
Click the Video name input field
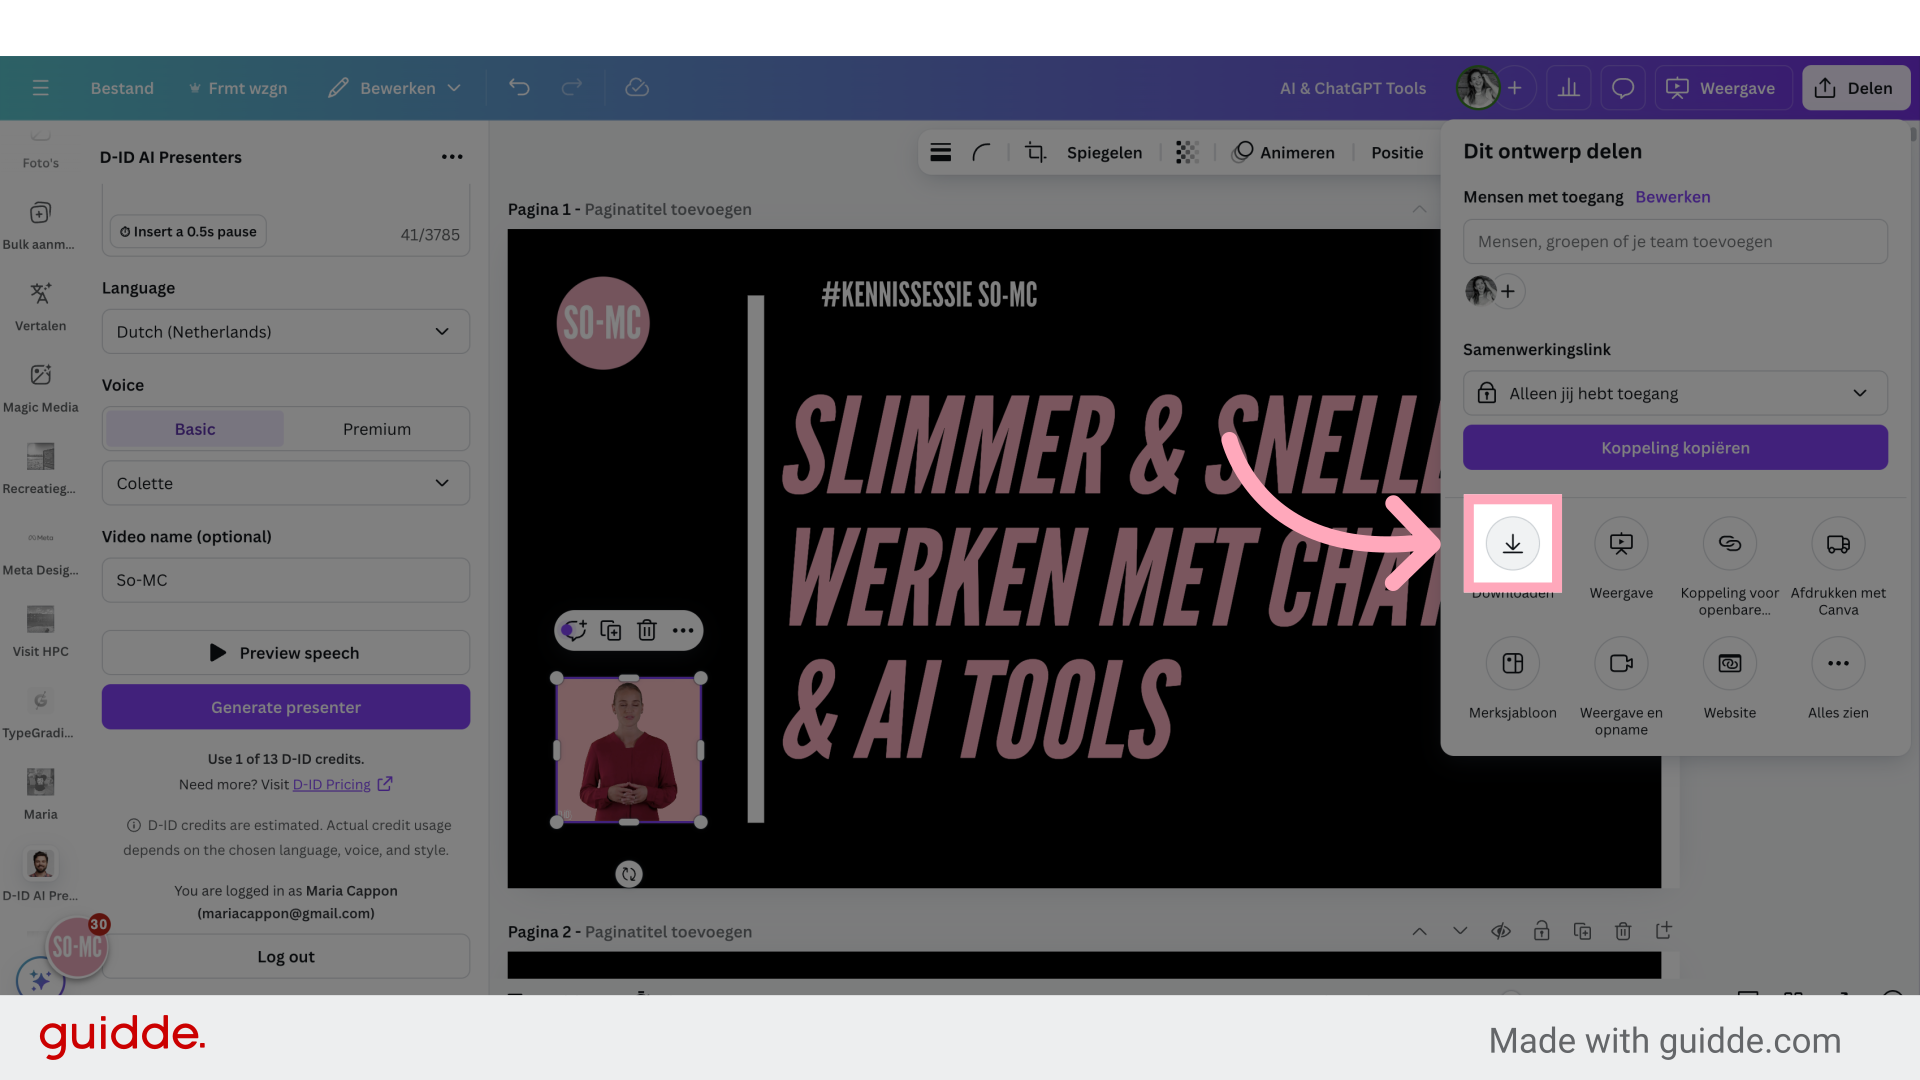[286, 580]
